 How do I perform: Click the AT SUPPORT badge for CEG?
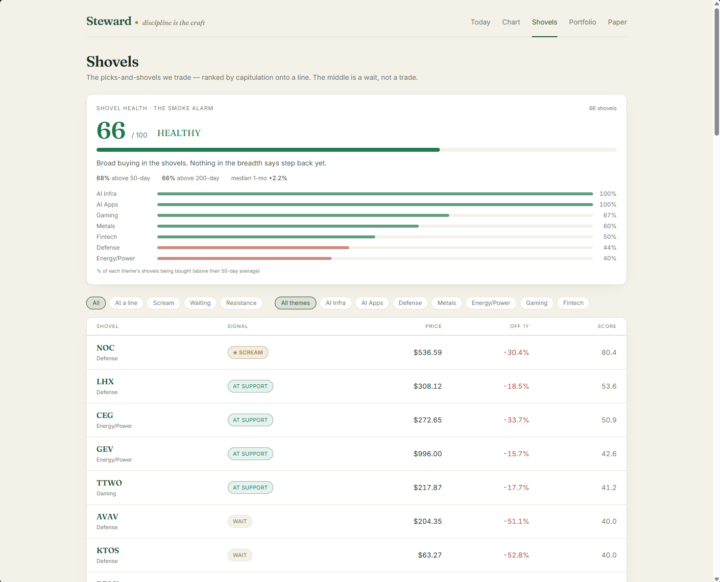(250, 420)
